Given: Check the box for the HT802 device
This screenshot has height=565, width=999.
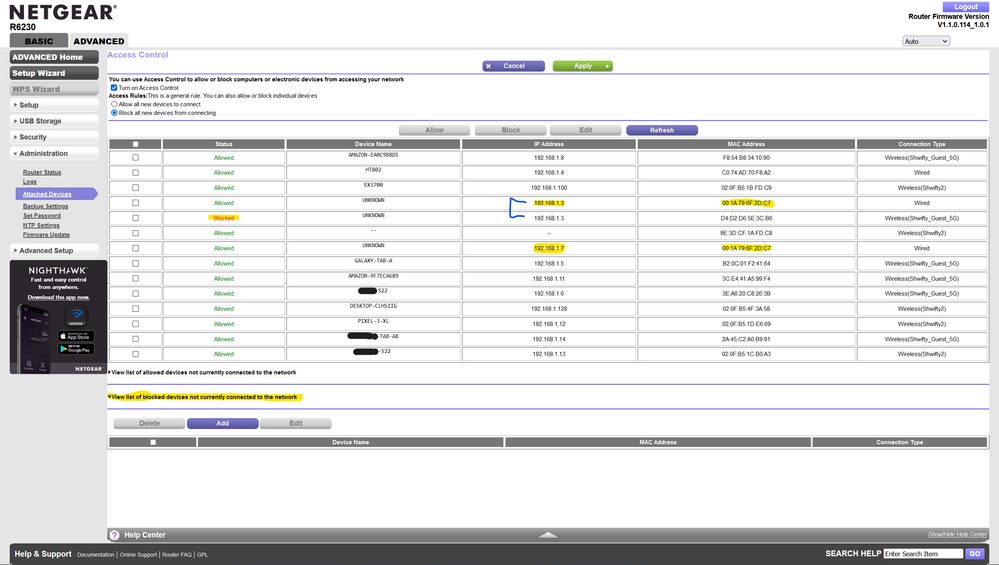Looking at the screenshot, I should coord(135,172).
